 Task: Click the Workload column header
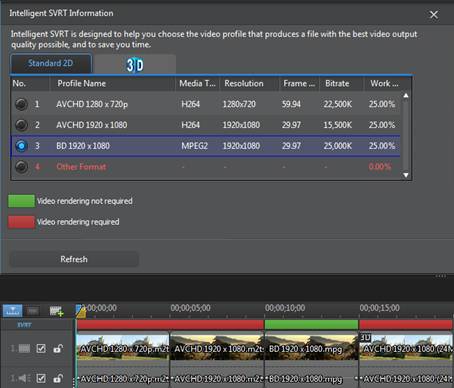tap(384, 83)
